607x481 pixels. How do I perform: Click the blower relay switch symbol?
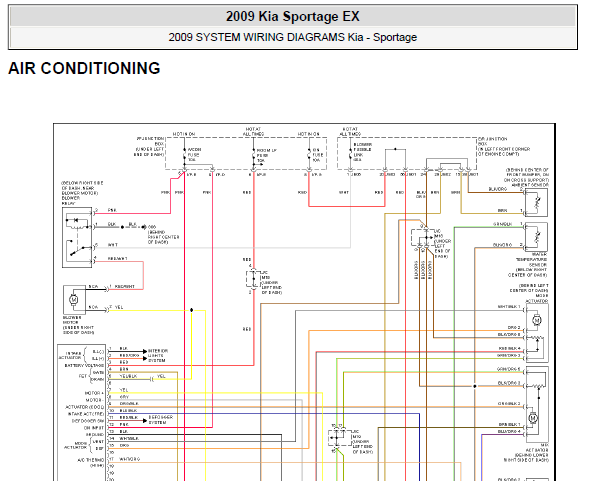(x=77, y=249)
